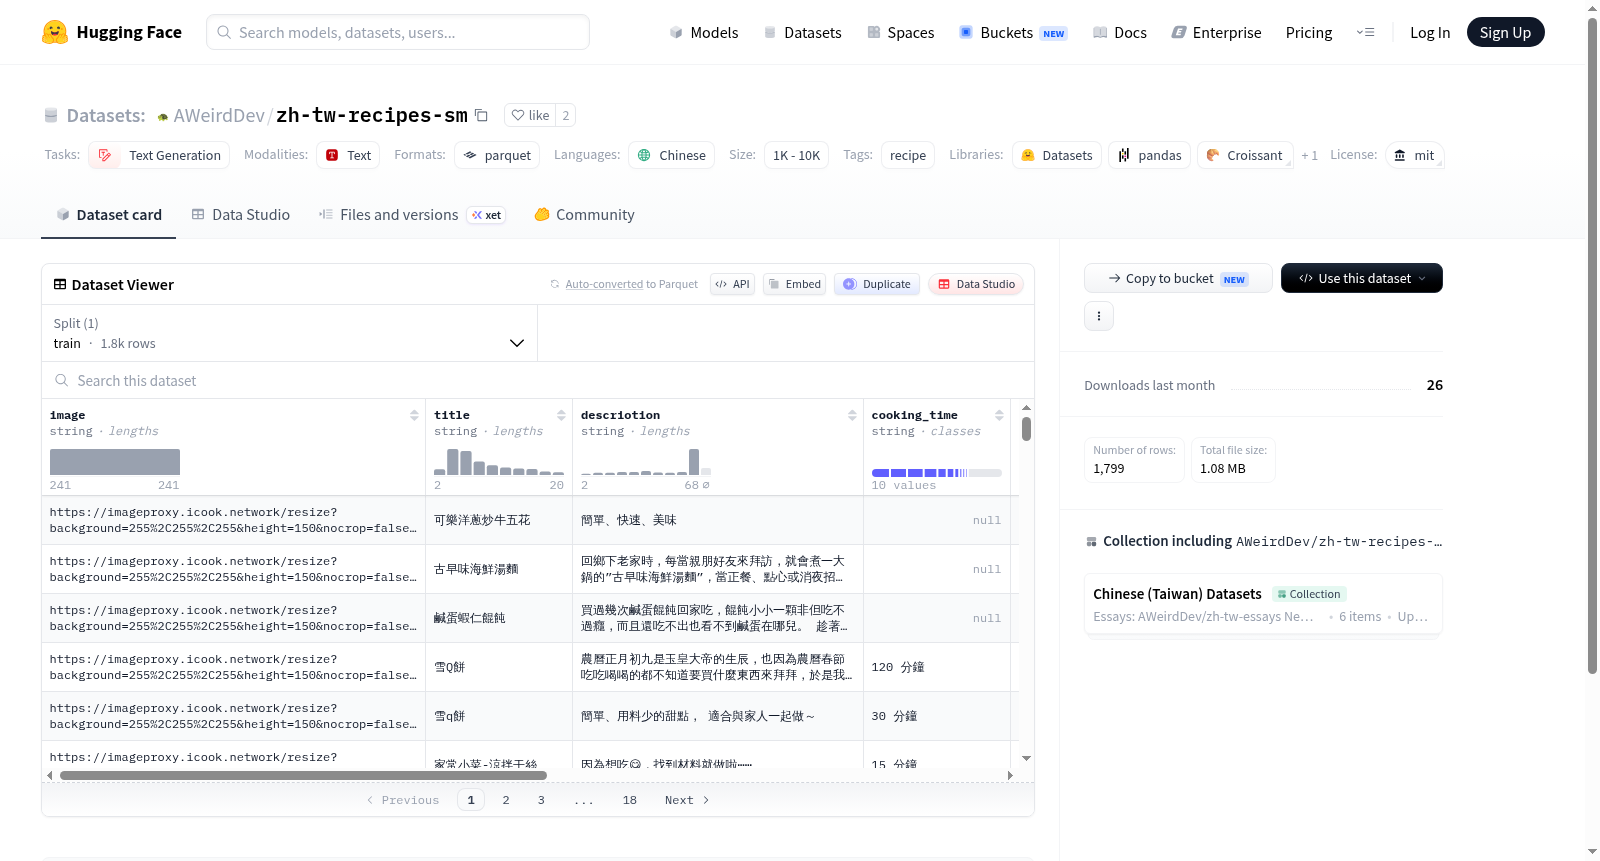Image resolution: width=1600 pixels, height=861 pixels.
Task: Open Data Studio from viewer header
Action: 976,284
